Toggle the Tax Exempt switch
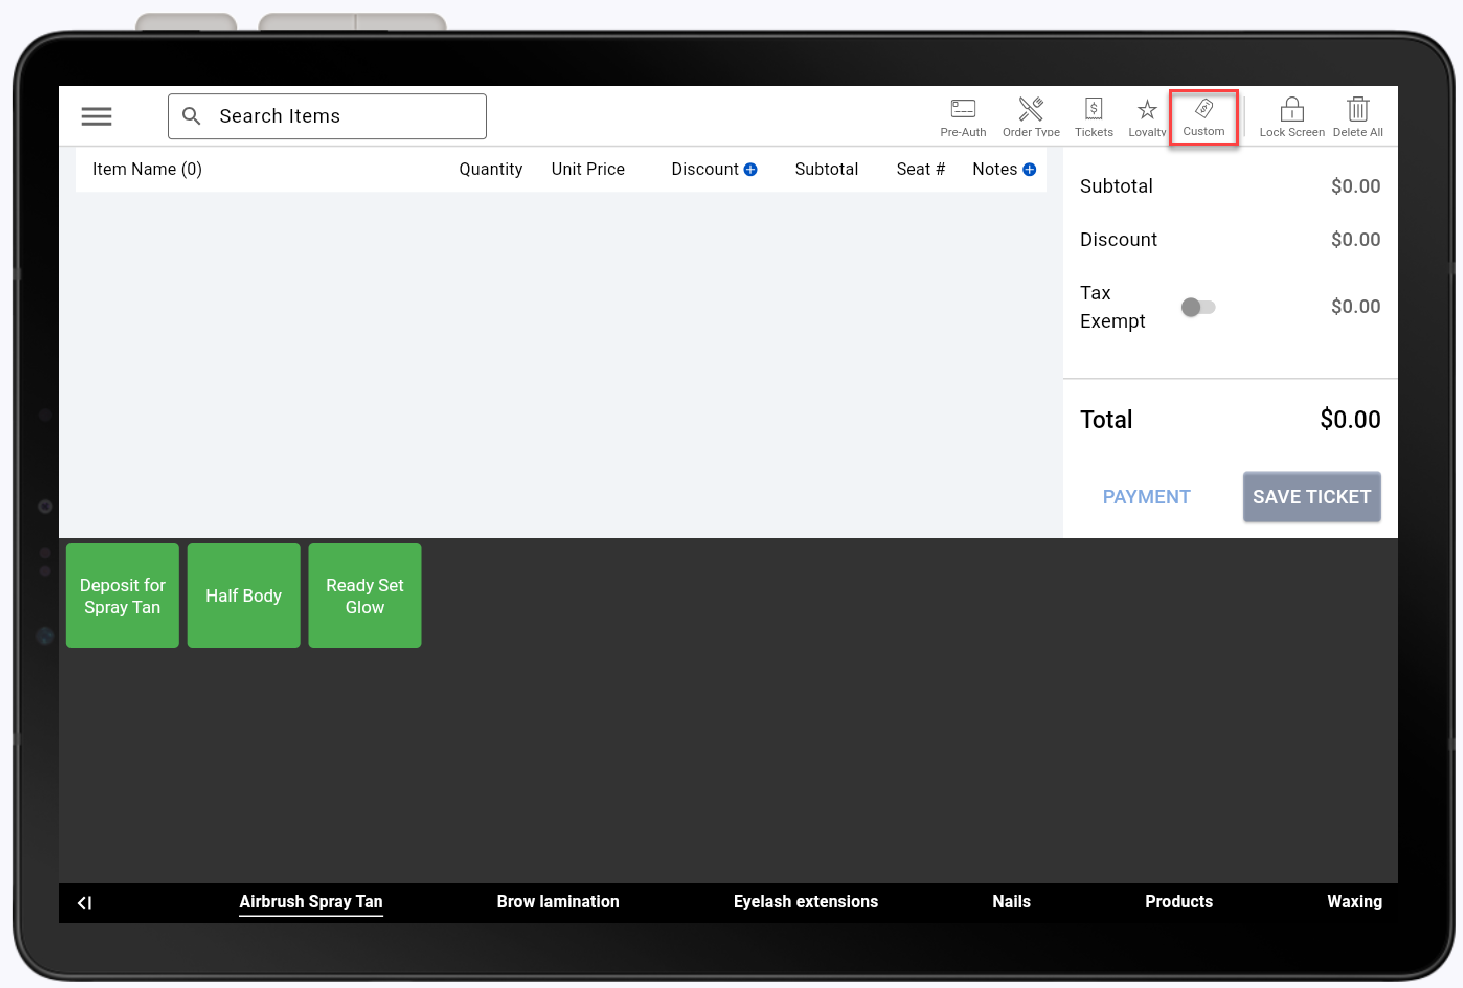 [x=1197, y=307]
